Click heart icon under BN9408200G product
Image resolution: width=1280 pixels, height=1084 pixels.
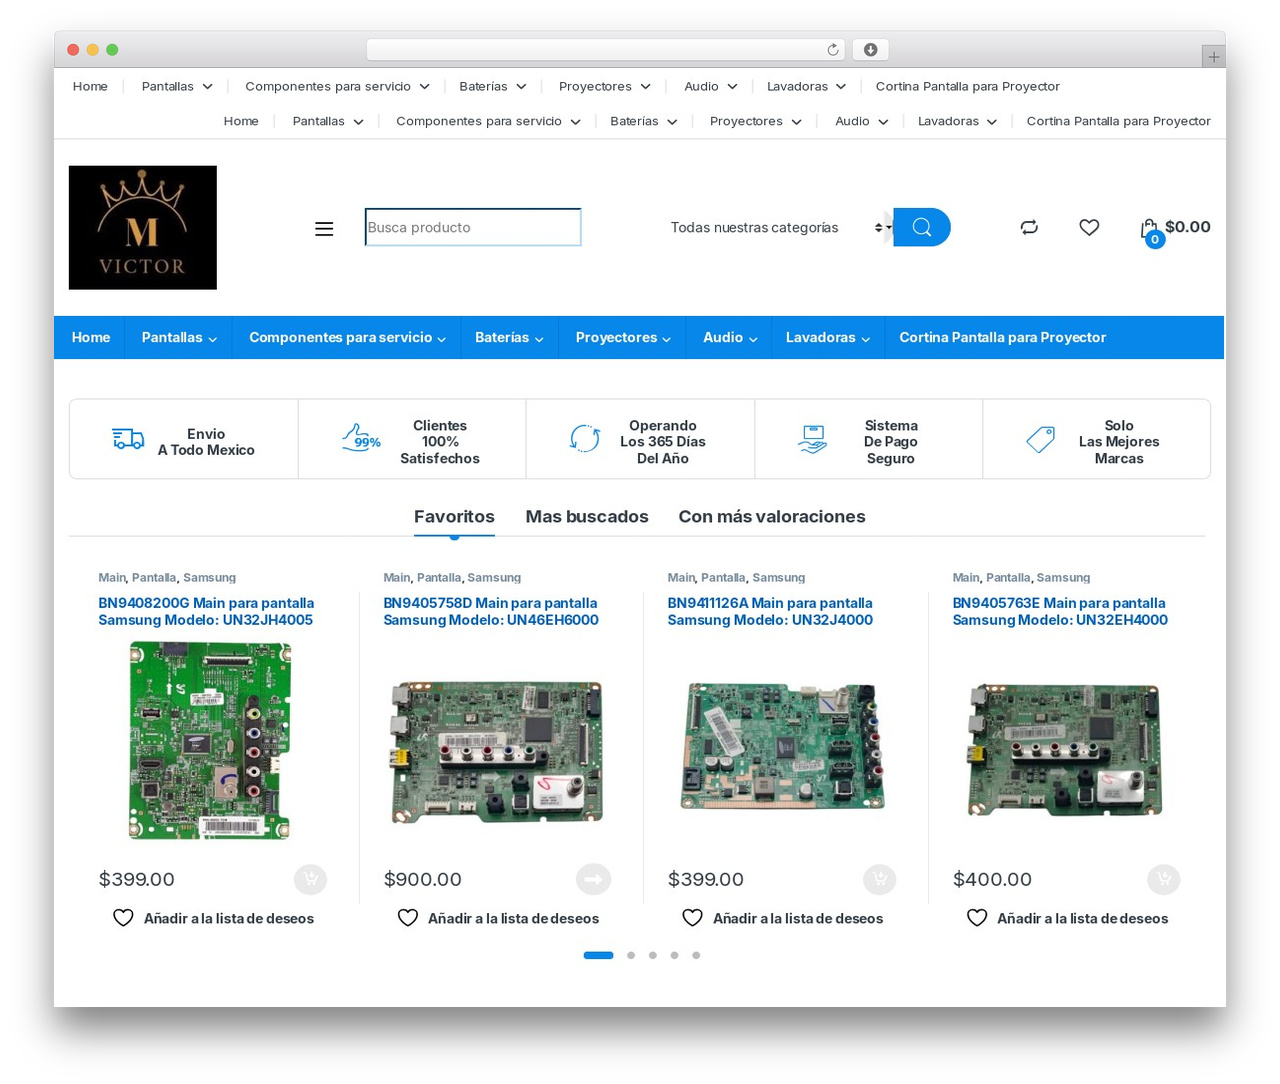(x=123, y=917)
